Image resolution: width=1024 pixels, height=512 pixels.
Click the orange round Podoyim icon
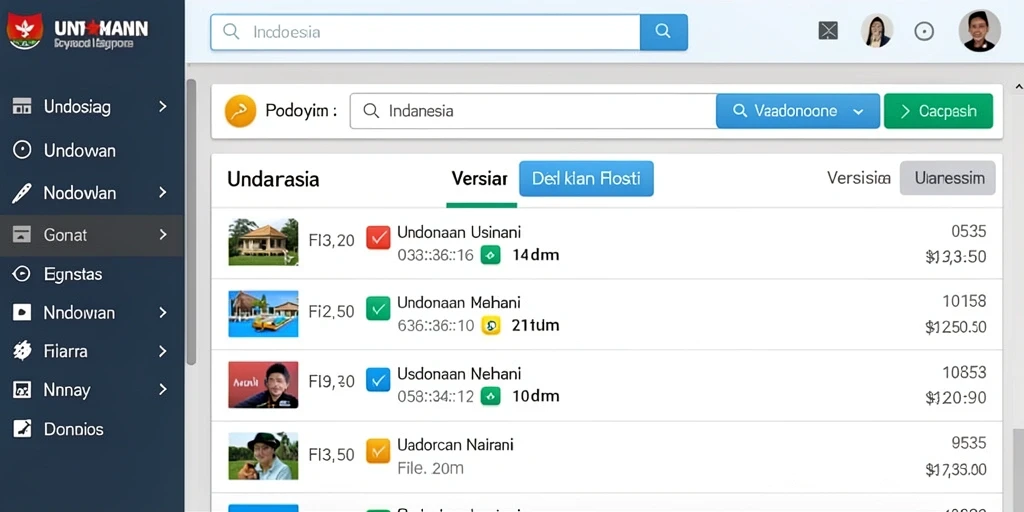click(x=240, y=111)
